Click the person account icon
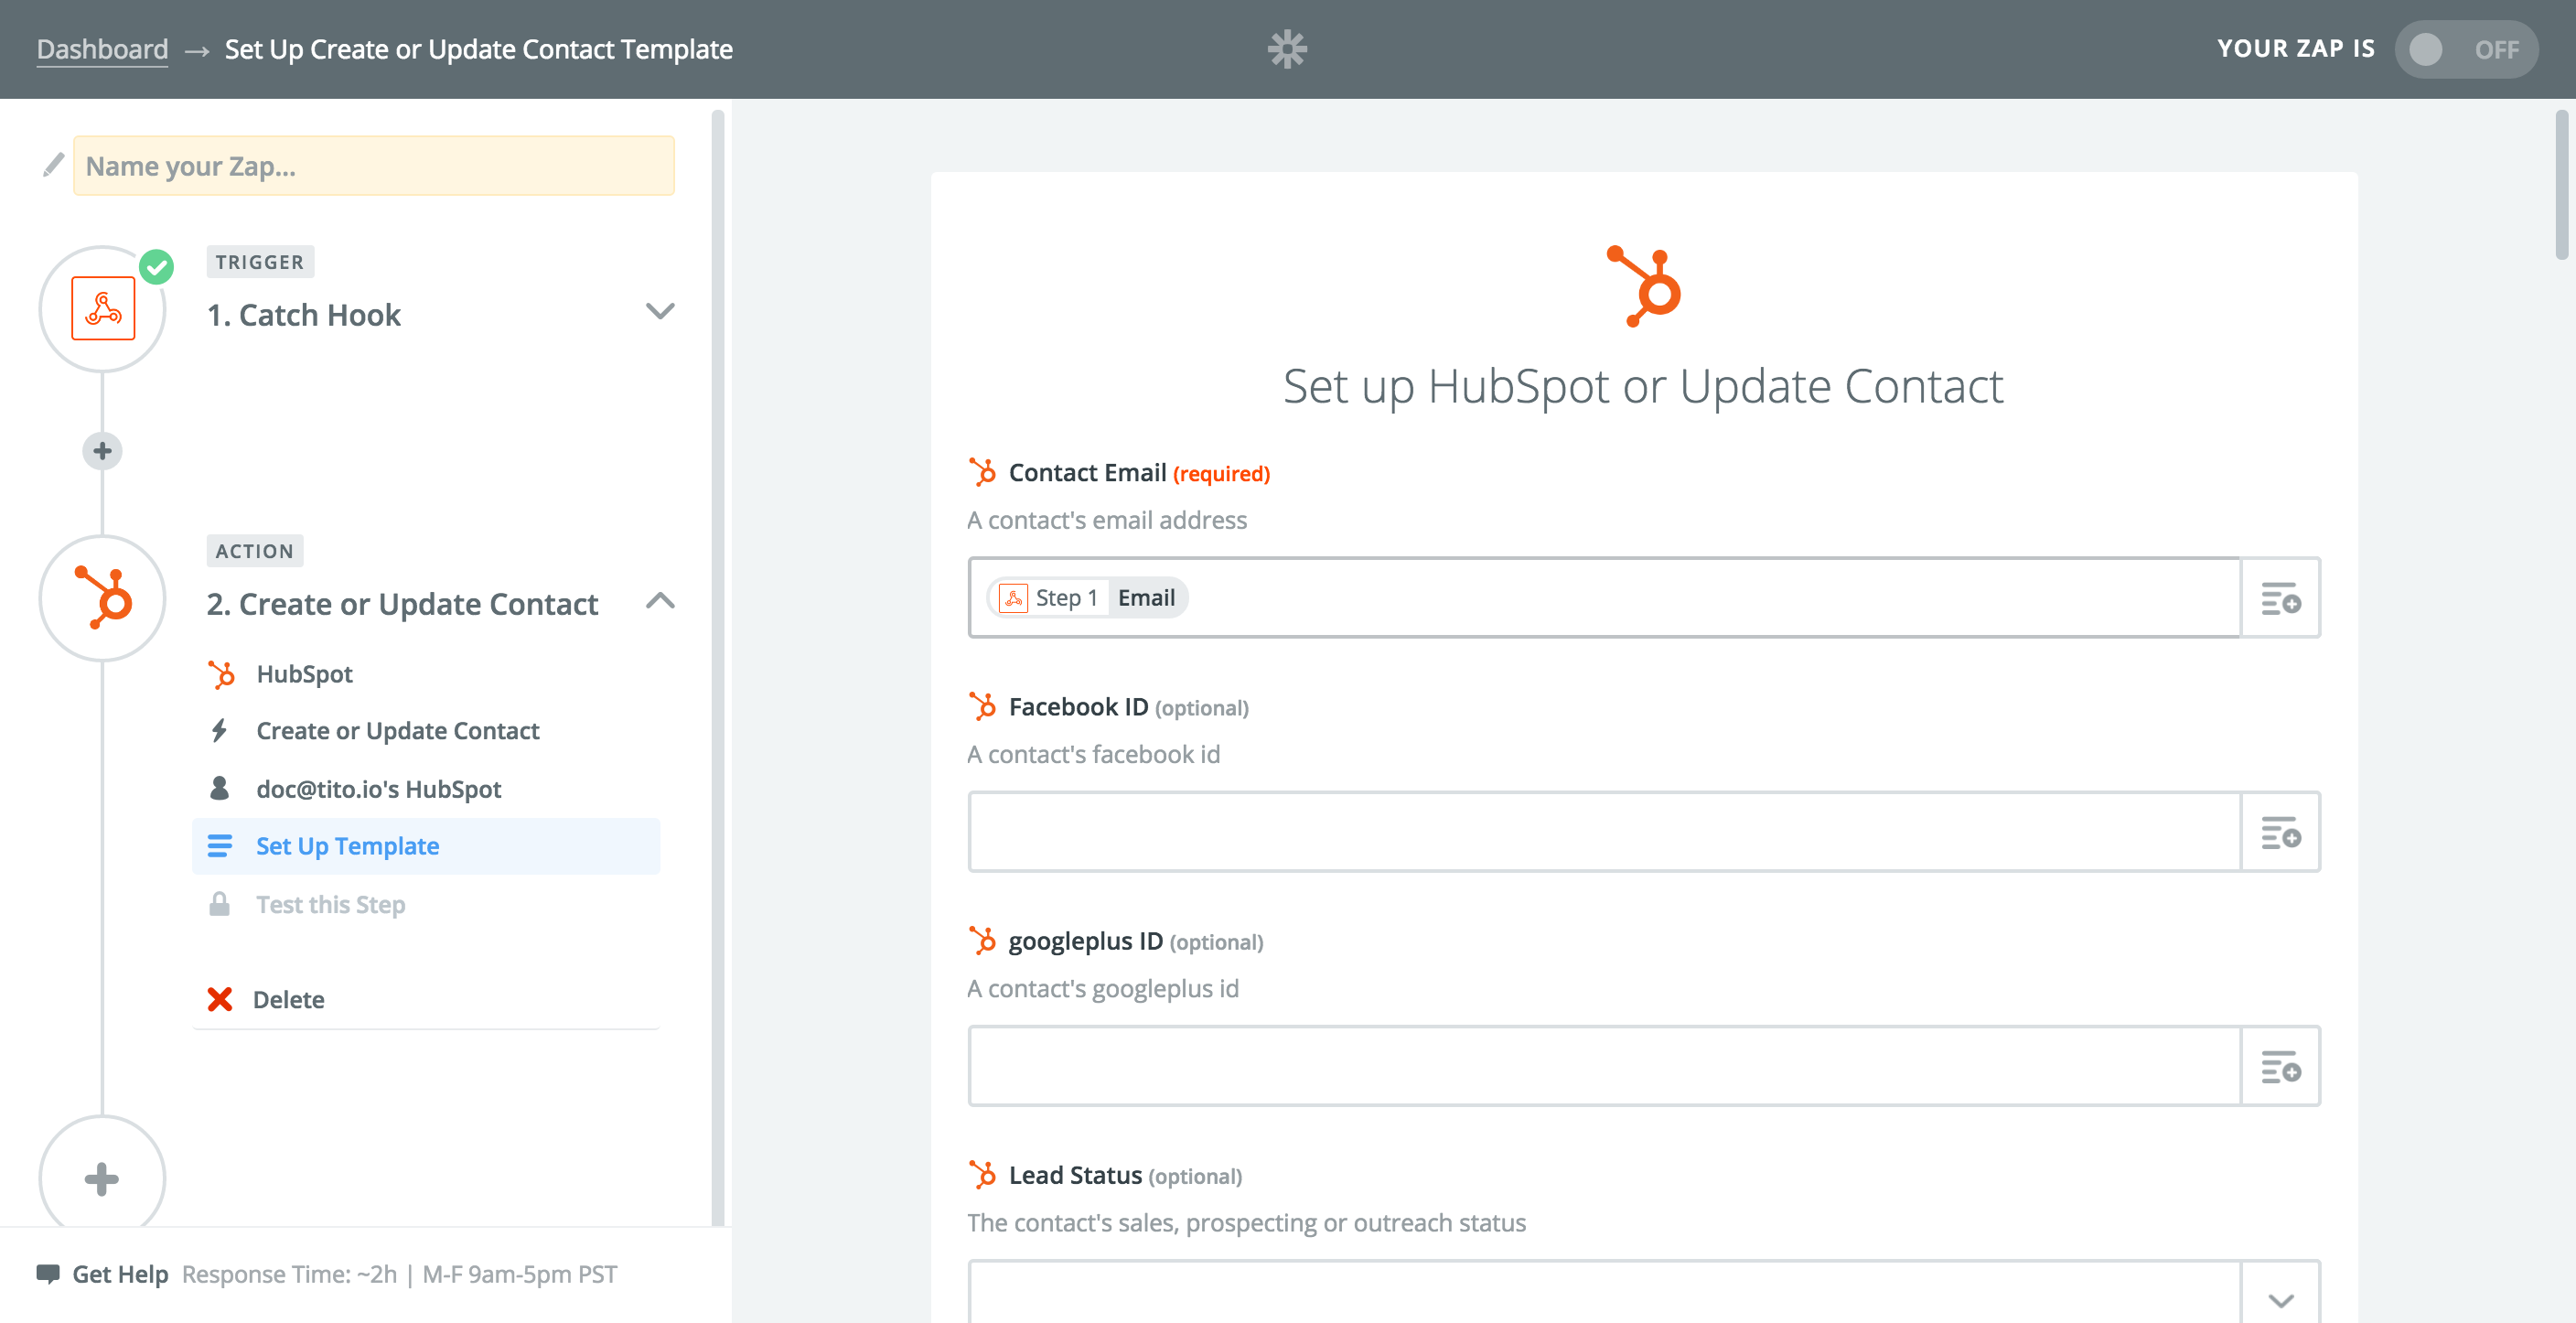This screenshot has width=2576, height=1323. click(219, 788)
